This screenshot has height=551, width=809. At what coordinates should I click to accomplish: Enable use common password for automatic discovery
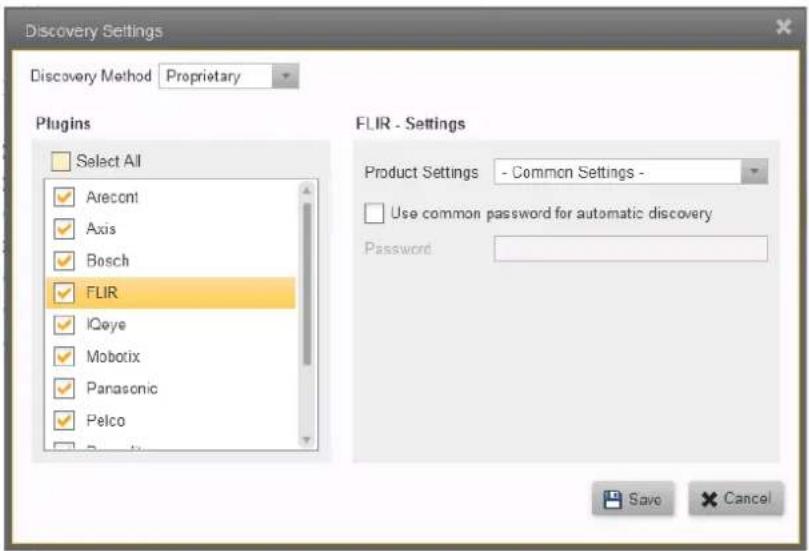pyautogui.click(x=374, y=213)
